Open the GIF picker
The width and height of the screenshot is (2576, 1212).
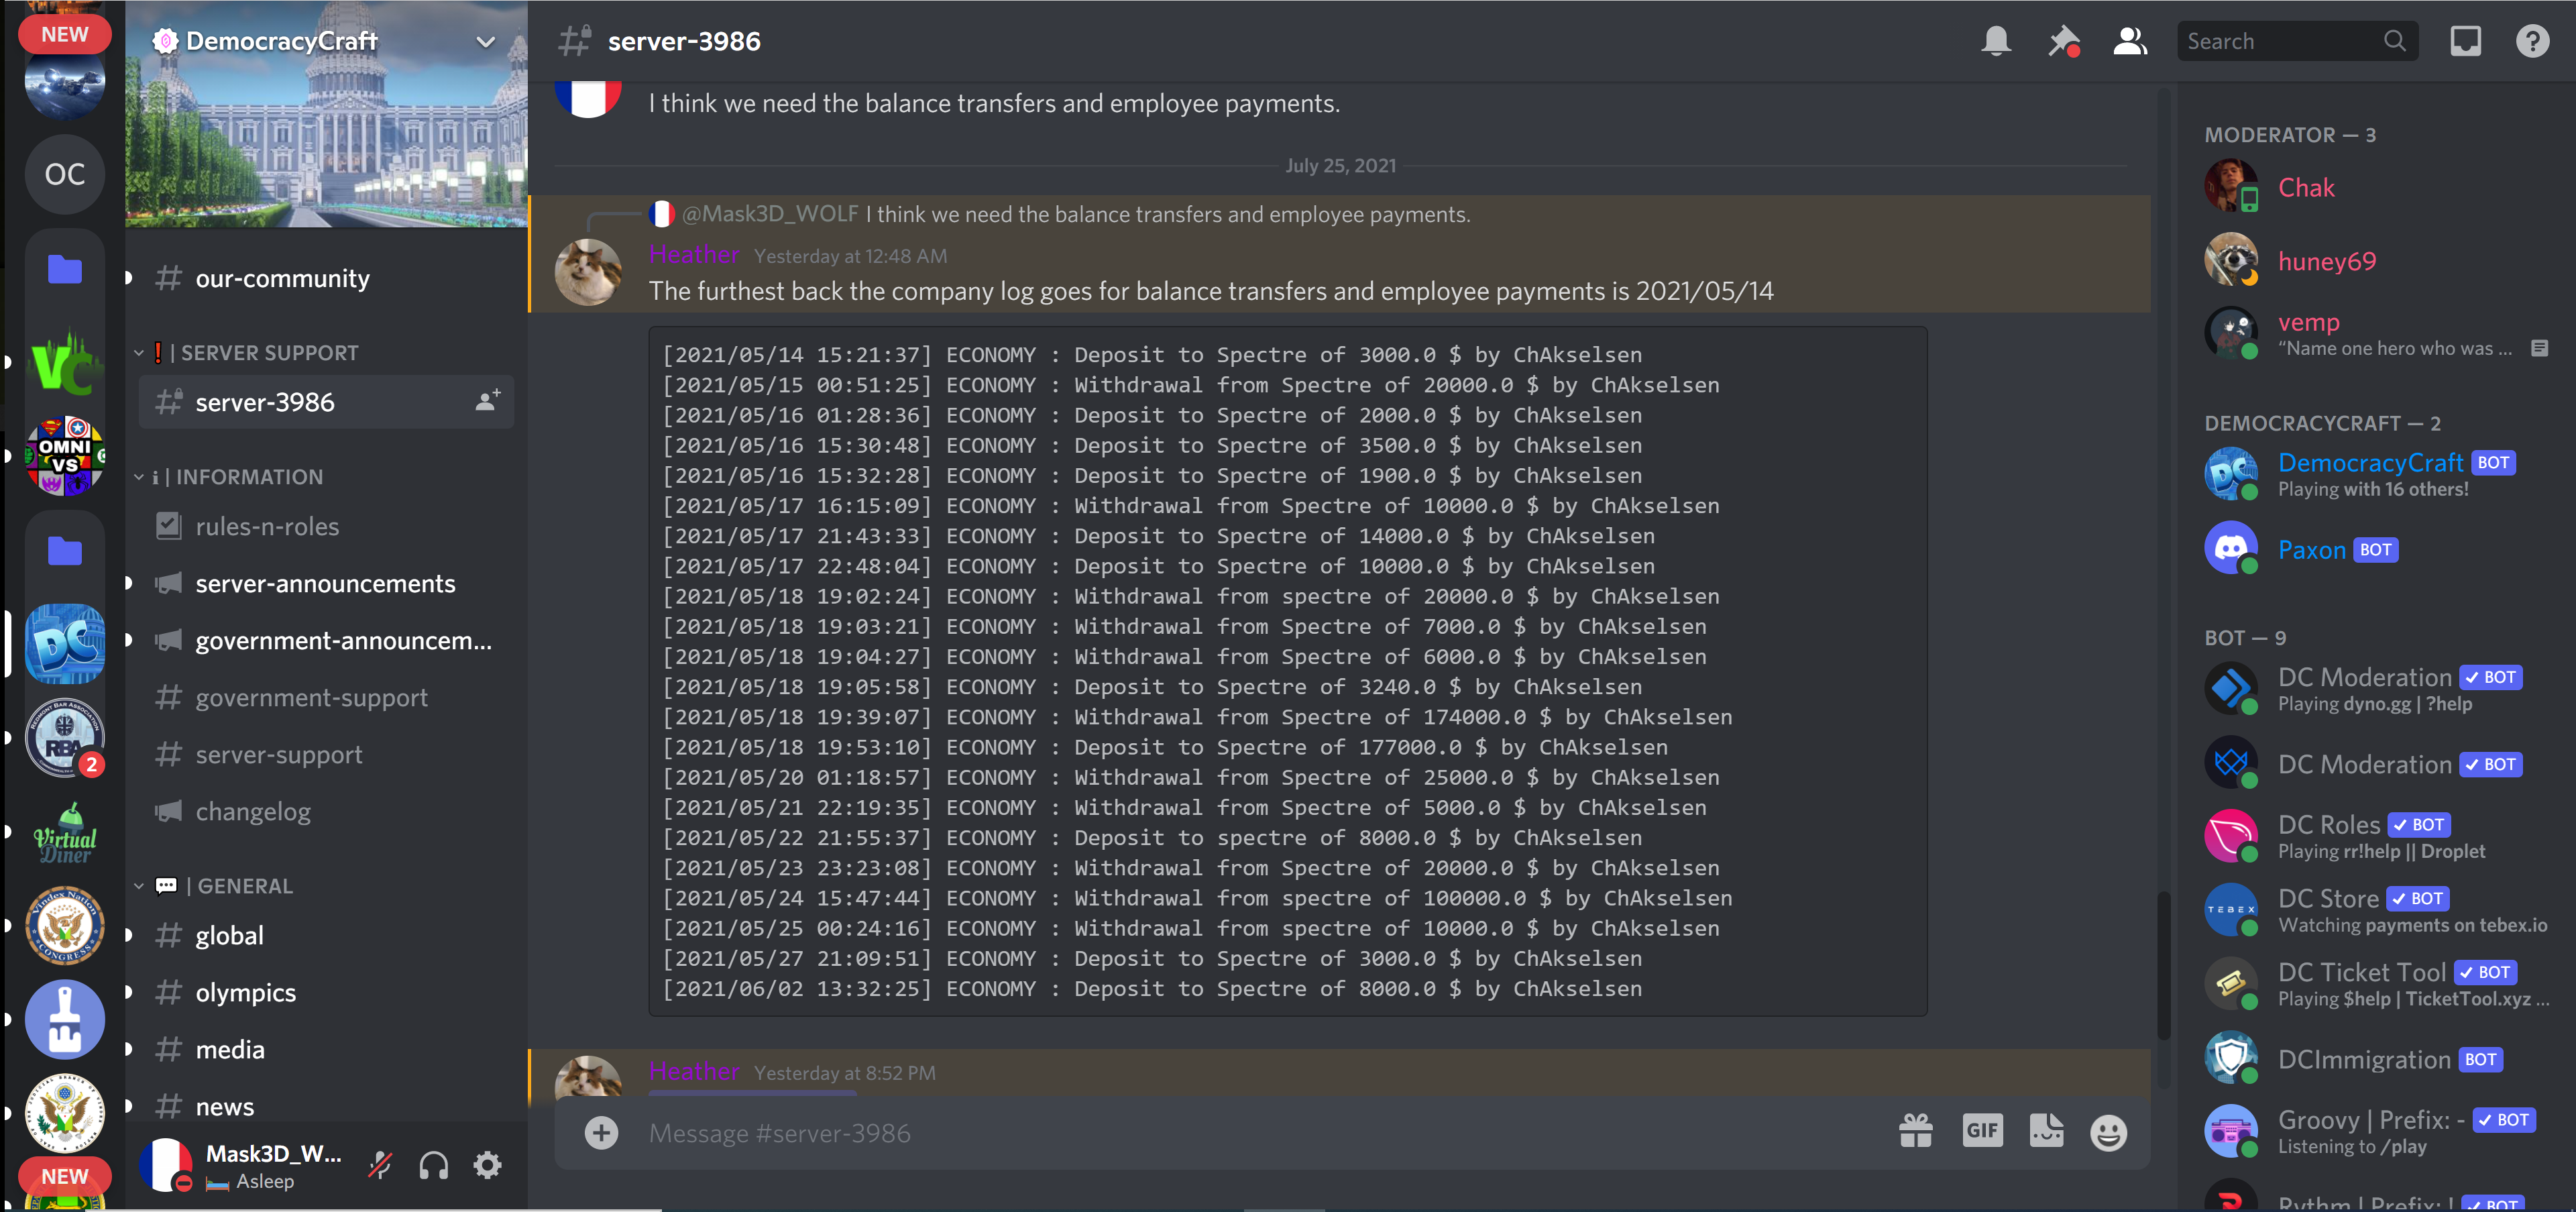click(1982, 1131)
